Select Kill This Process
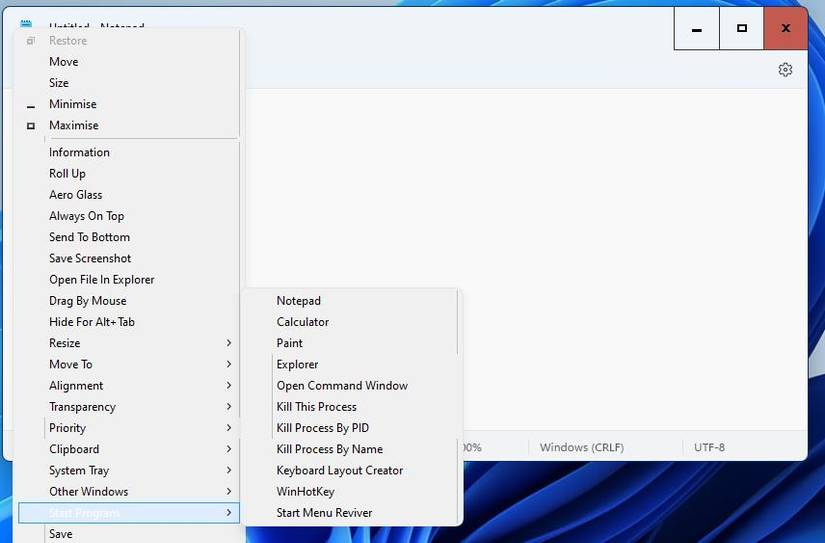The image size is (825, 543). [351, 407]
